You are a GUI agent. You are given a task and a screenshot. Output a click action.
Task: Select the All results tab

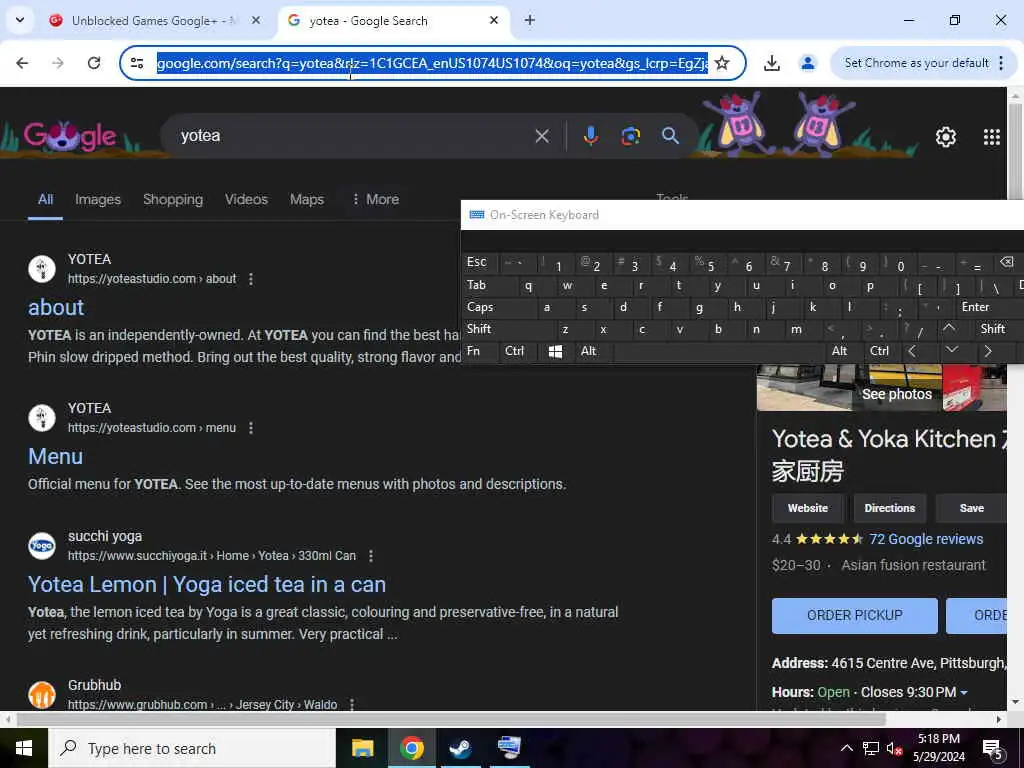coord(45,199)
